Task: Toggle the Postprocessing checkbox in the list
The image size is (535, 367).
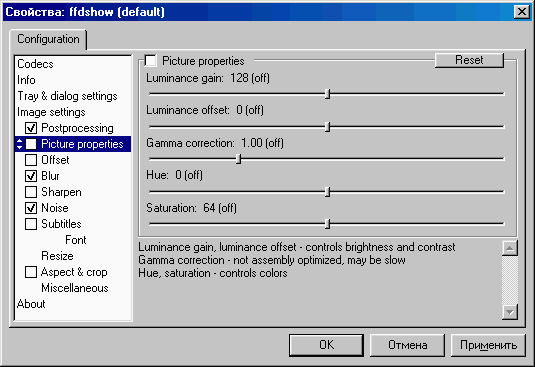Action: 31,128
